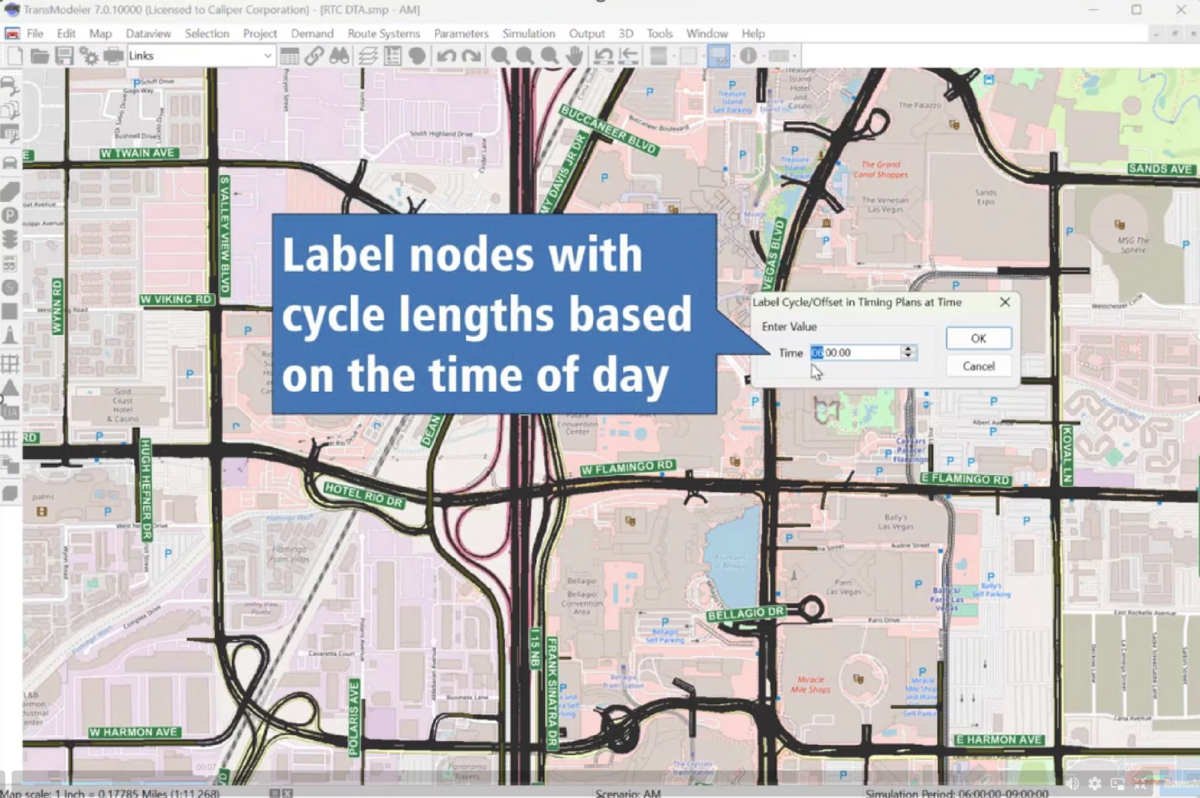Open the Window menu
This screenshot has height=798, width=1200.
tap(707, 33)
